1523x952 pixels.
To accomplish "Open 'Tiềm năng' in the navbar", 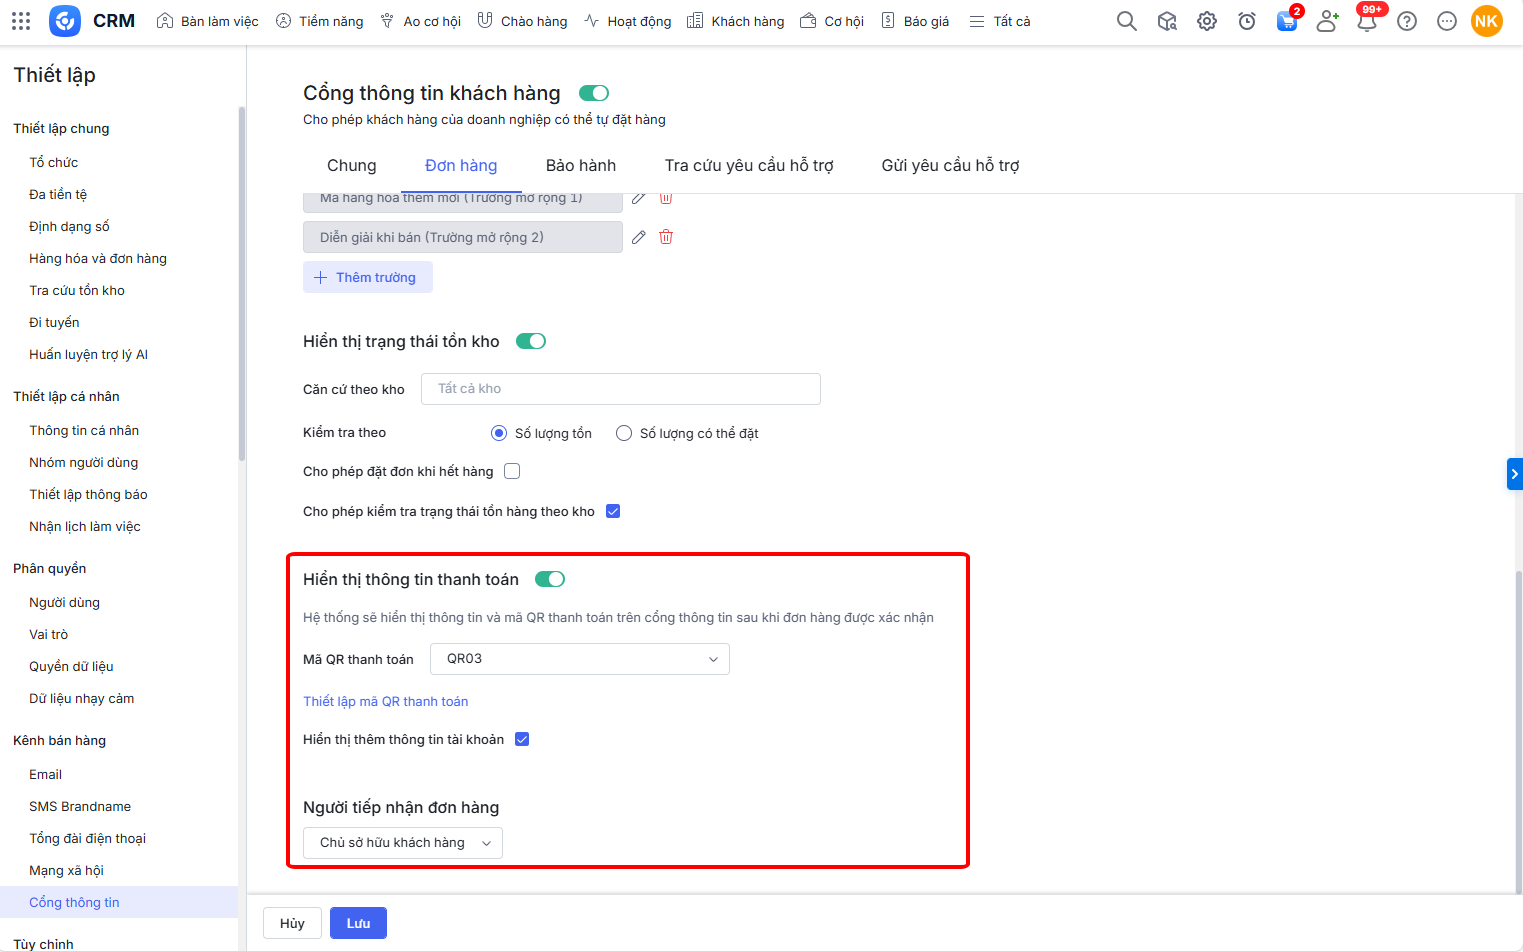I will [319, 21].
